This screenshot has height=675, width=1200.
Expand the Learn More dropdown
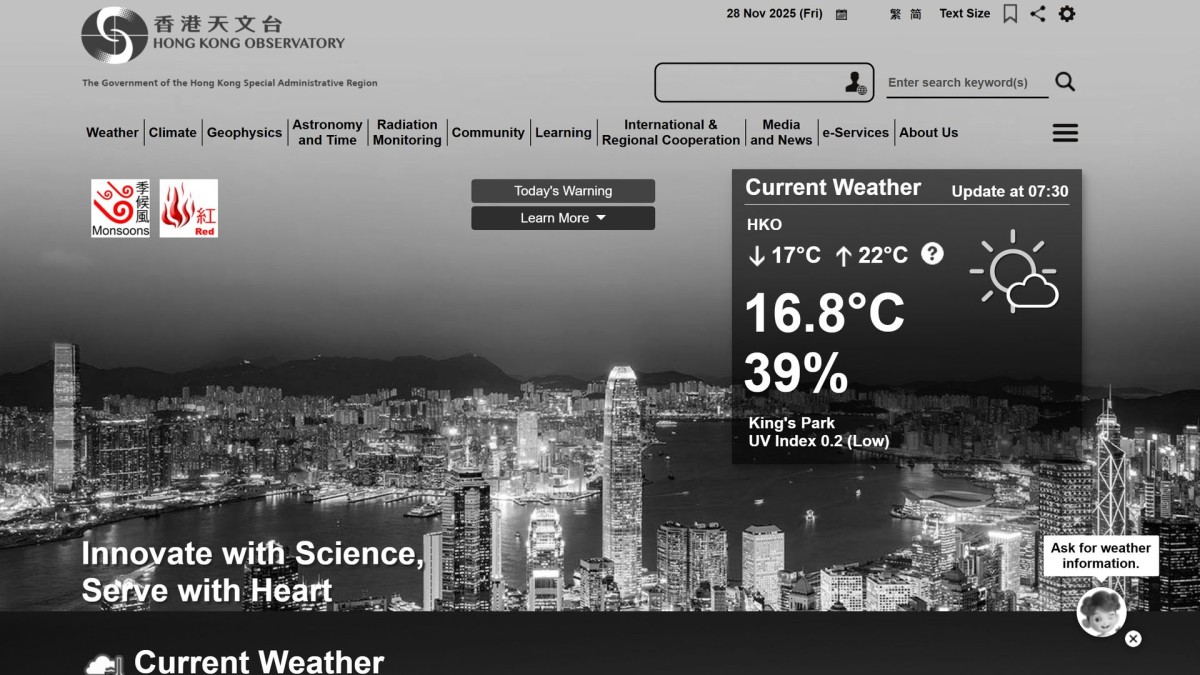pos(563,218)
